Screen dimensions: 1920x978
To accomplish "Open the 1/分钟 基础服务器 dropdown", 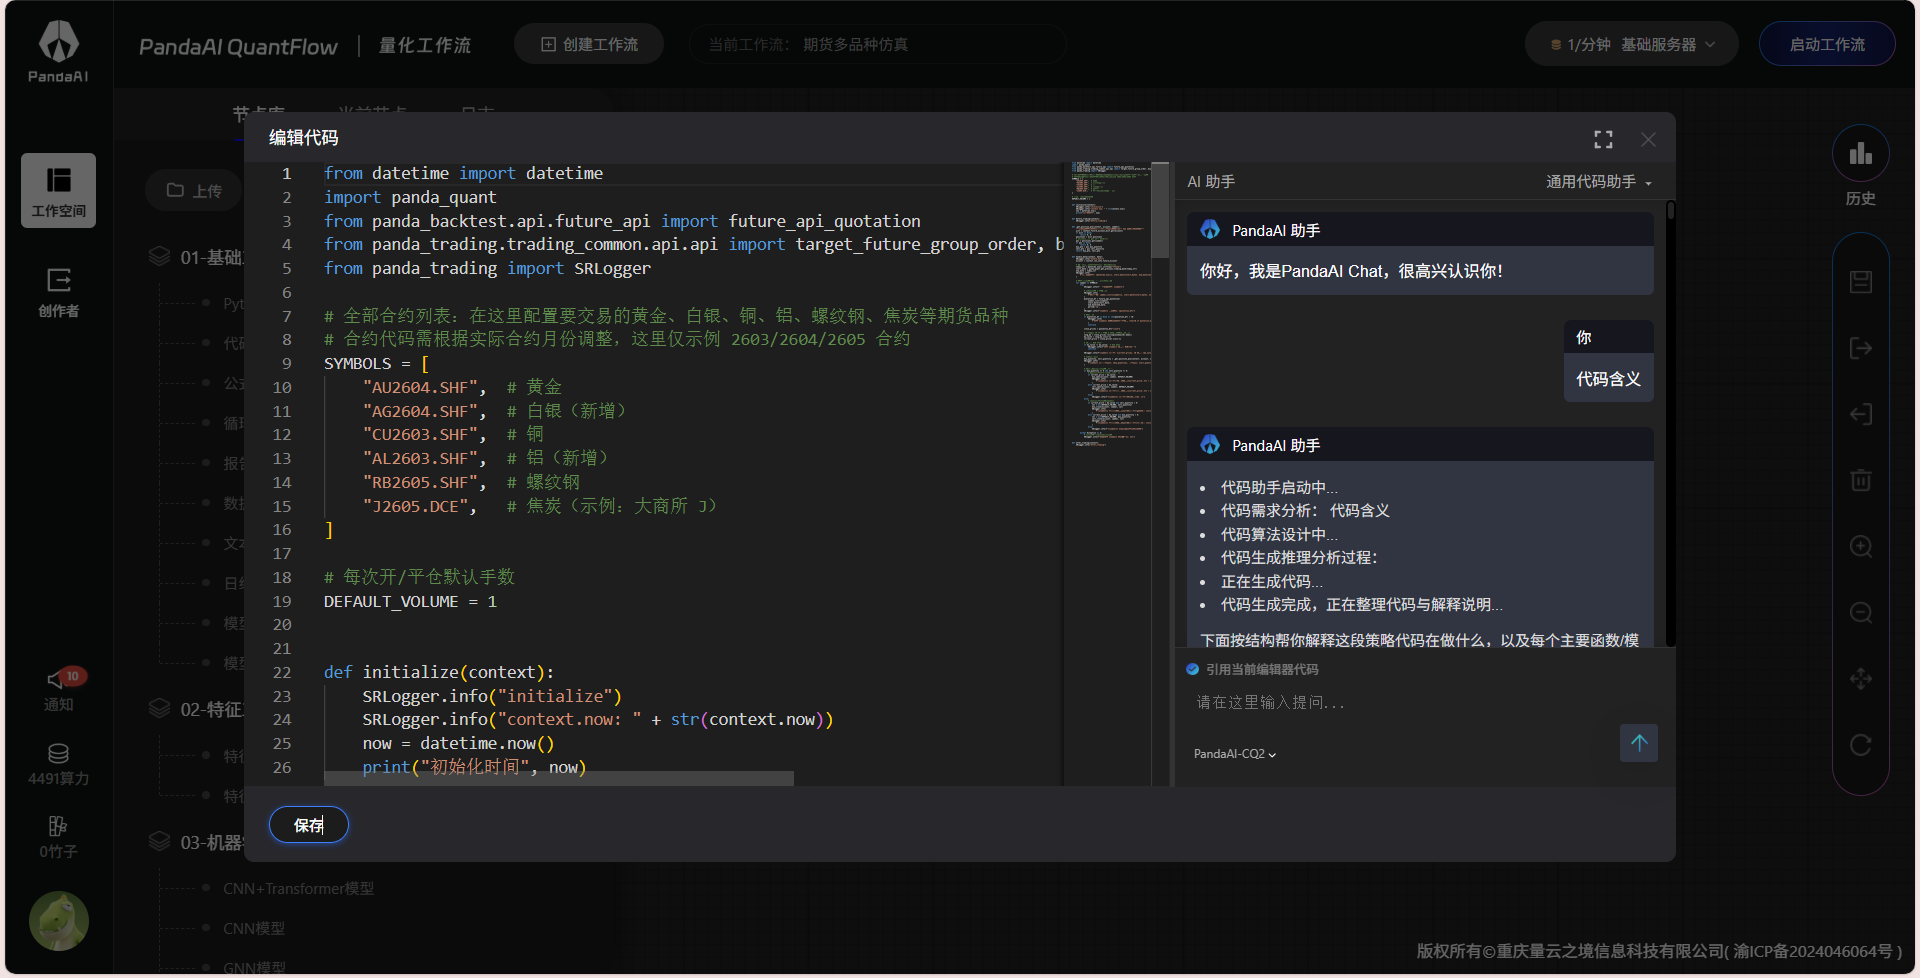I will click(1632, 45).
